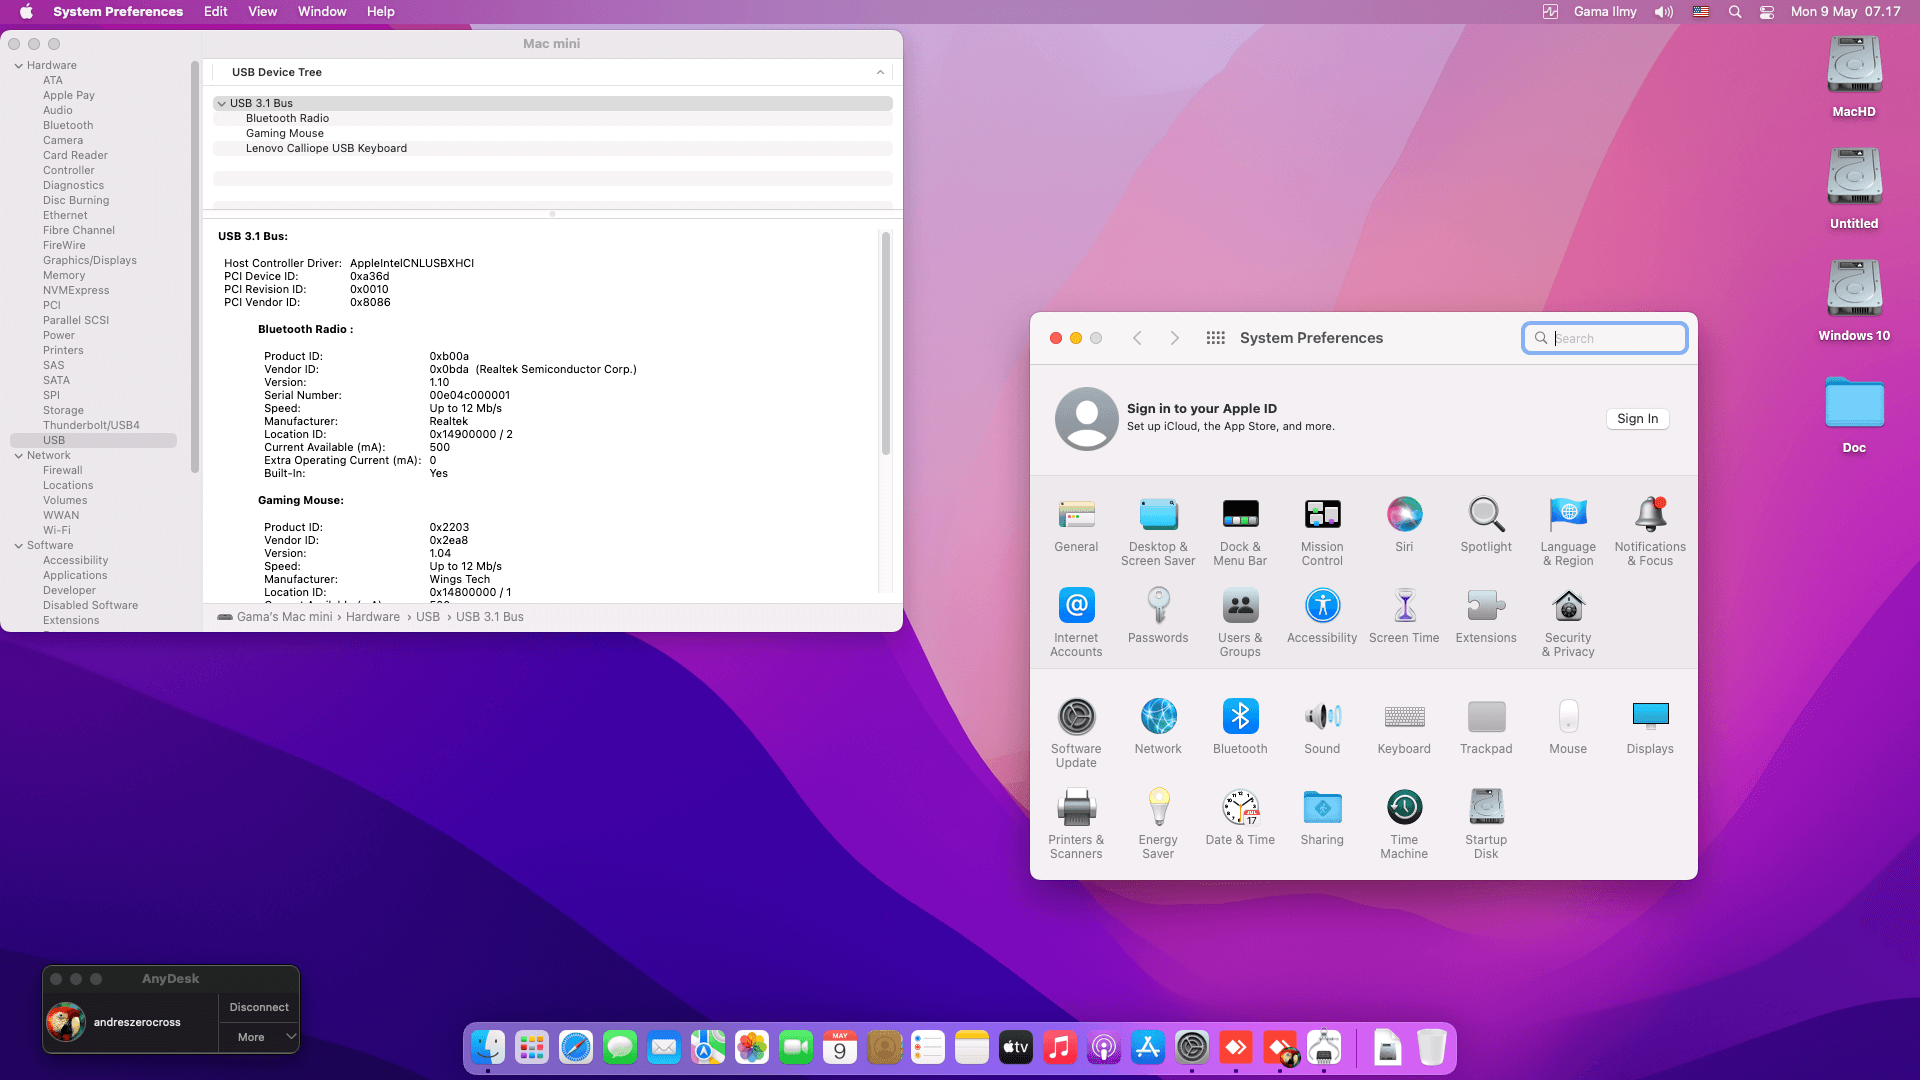The height and width of the screenshot is (1080, 1920).
Task: Open Screen Time preferences
Action: click(x=1404, y=616)
